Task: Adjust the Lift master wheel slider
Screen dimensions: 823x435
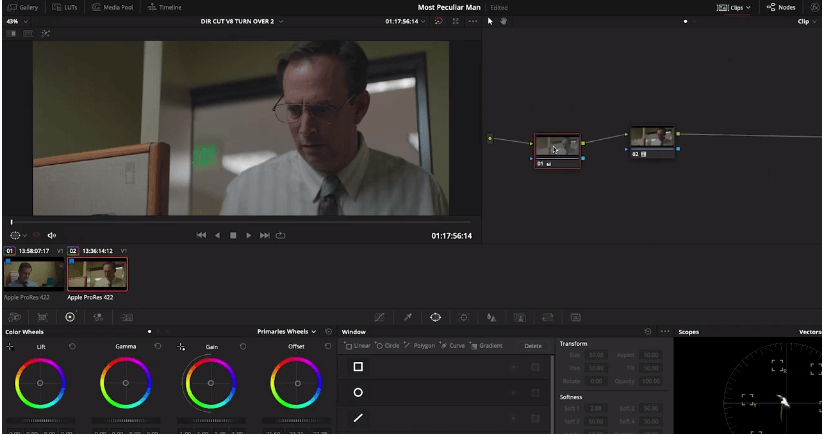Action: (x=41, y=421)
